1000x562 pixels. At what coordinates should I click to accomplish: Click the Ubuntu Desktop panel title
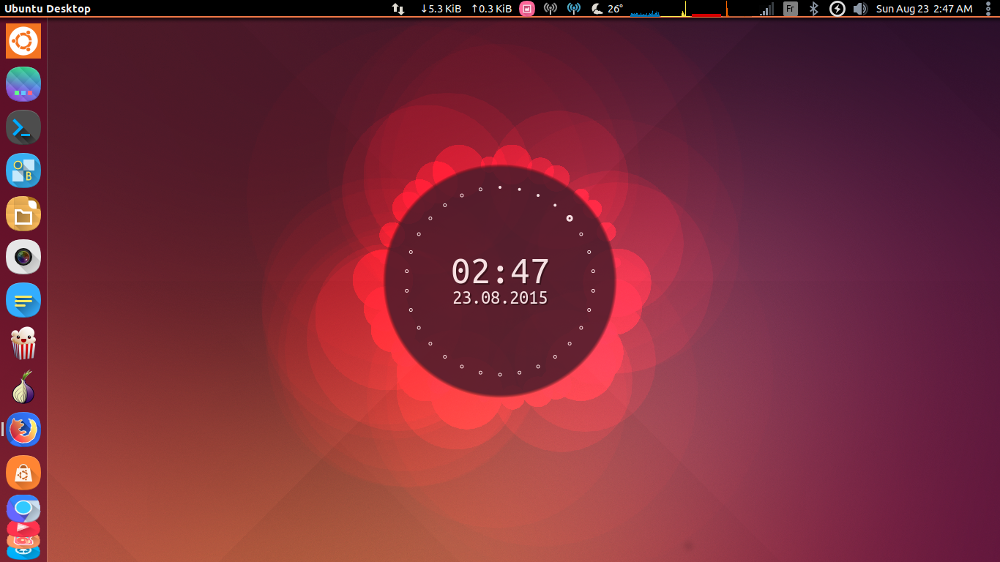pyautogui.click(x=48, y=9)
